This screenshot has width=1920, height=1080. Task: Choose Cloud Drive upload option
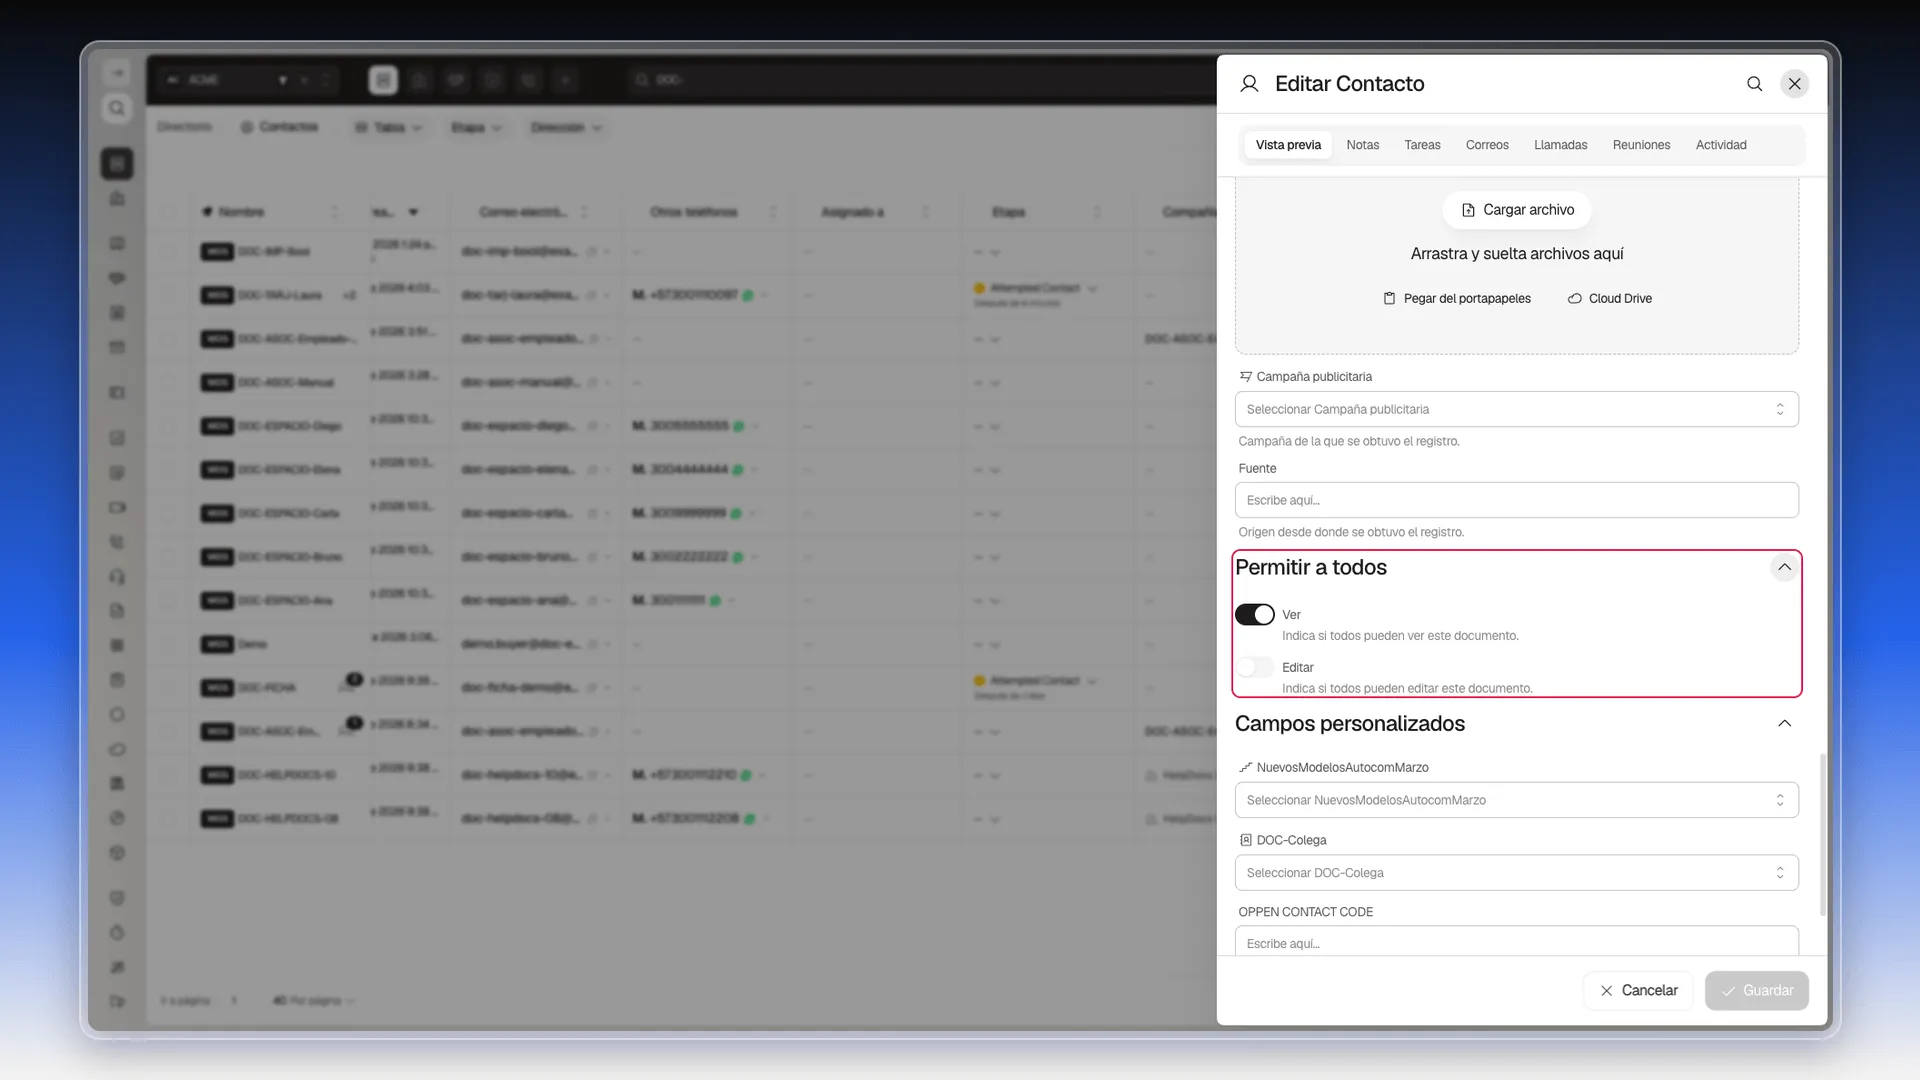1610,299
